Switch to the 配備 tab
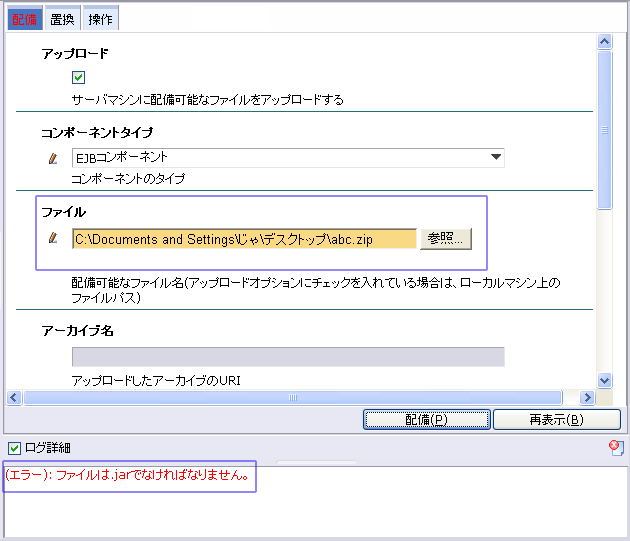The height and width of the screenshot is (541, 630). click(21, 19)
